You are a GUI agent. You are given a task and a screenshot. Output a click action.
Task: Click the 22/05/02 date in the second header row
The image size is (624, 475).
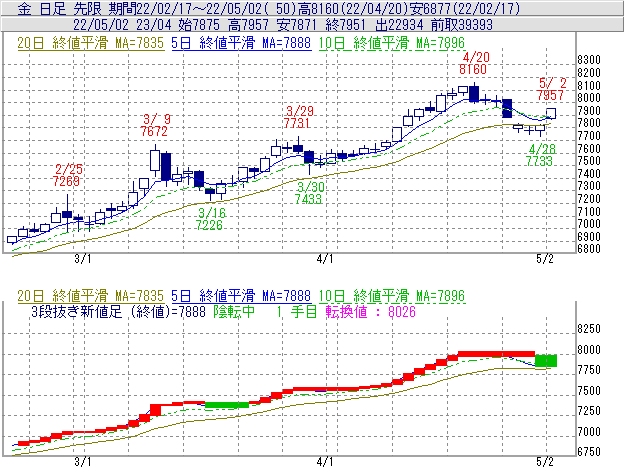pyautogui.click(x=101, y=25)
